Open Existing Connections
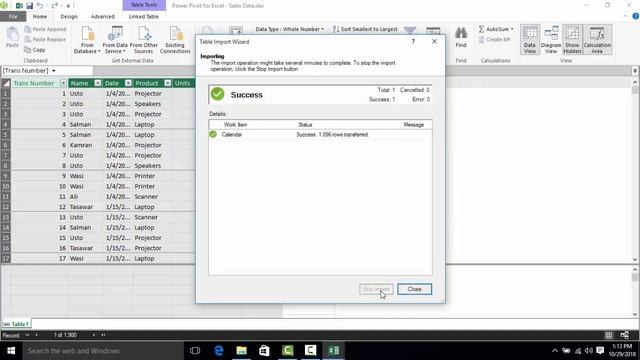The height and width of the screenshot is (360, 640). click(175, 40)
